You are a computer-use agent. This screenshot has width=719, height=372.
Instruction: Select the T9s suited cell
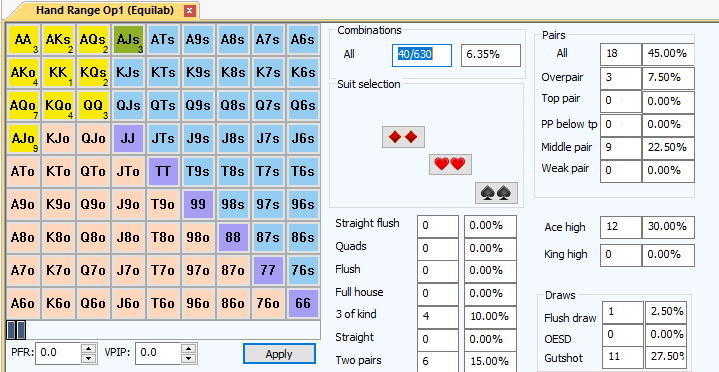[x=198, y=172]
